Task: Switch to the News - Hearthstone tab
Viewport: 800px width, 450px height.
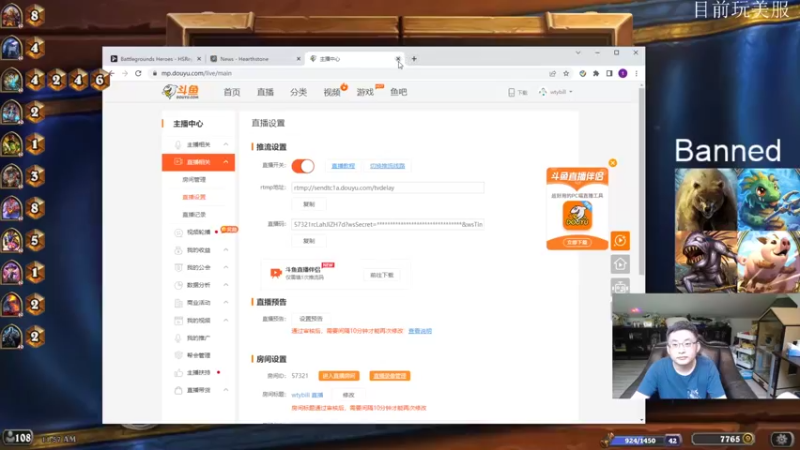Action: coord(255,59)
